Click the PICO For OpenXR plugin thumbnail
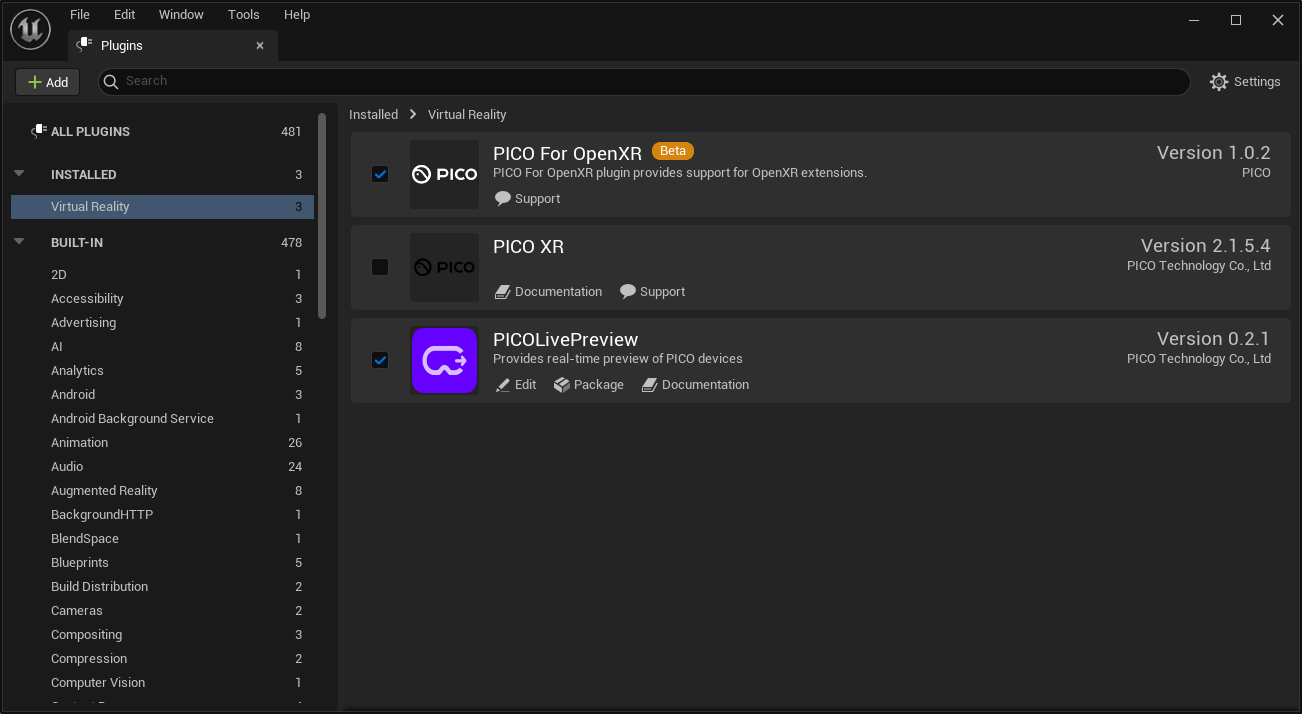The image size is (1302, 714). click(x=444, y=174)
